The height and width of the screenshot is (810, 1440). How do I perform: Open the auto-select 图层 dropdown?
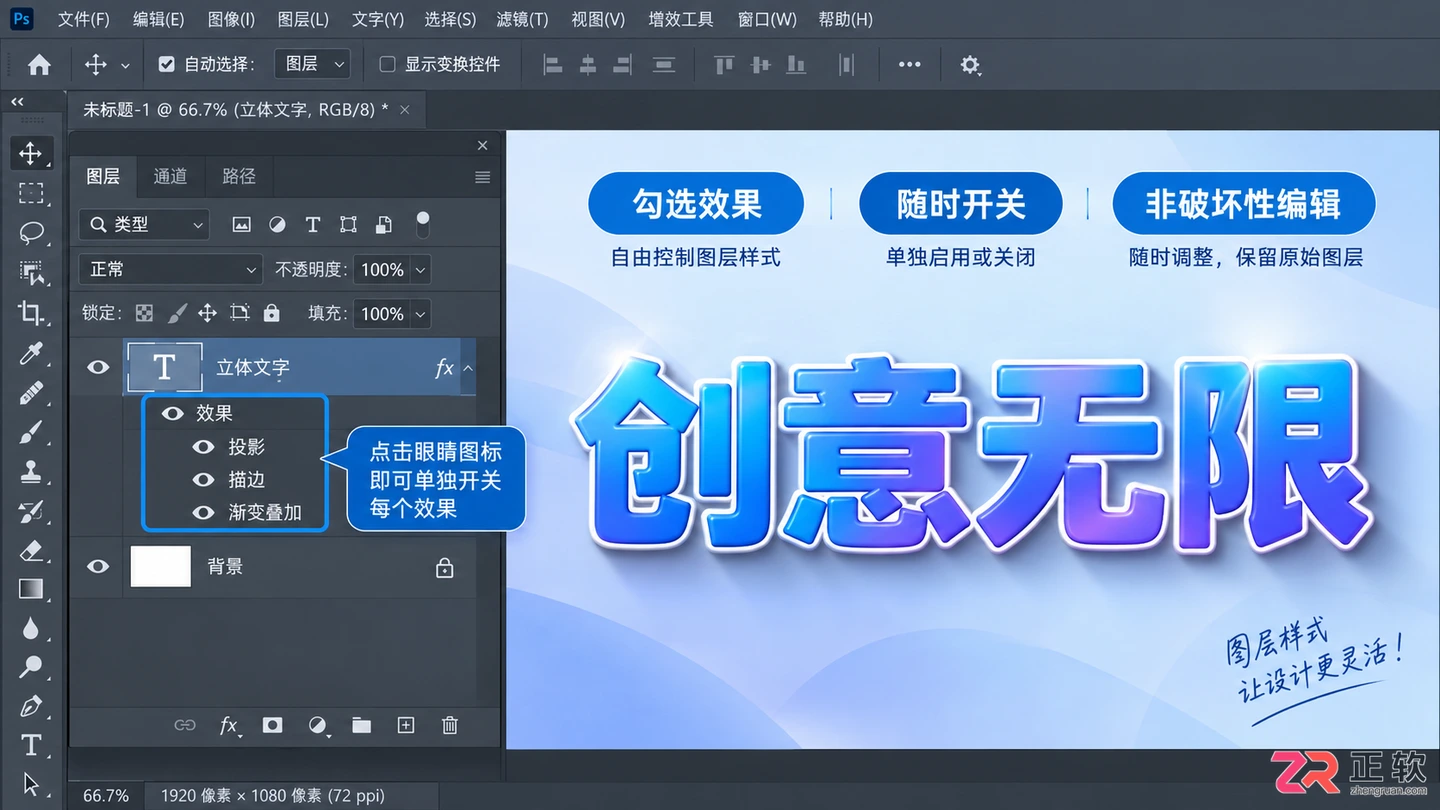point(314,65)
